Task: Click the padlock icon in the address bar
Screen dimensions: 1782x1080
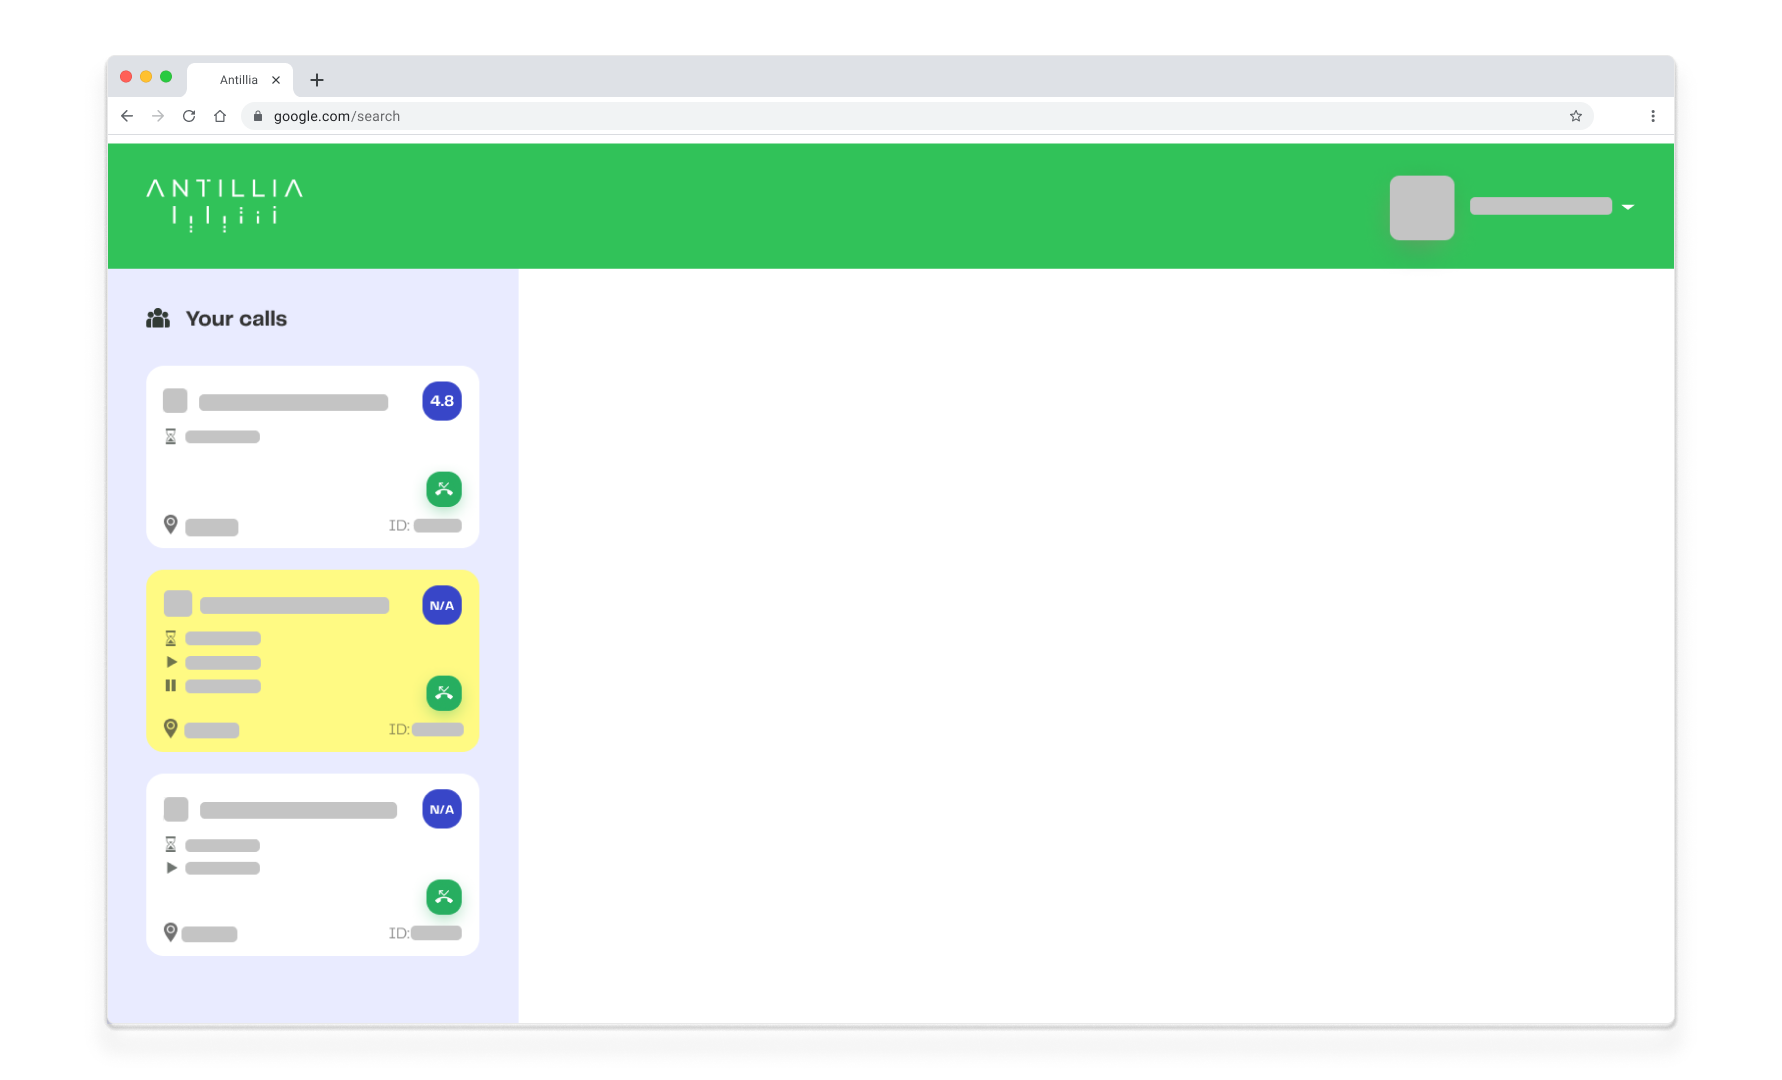Action: (x=258, y=116)
